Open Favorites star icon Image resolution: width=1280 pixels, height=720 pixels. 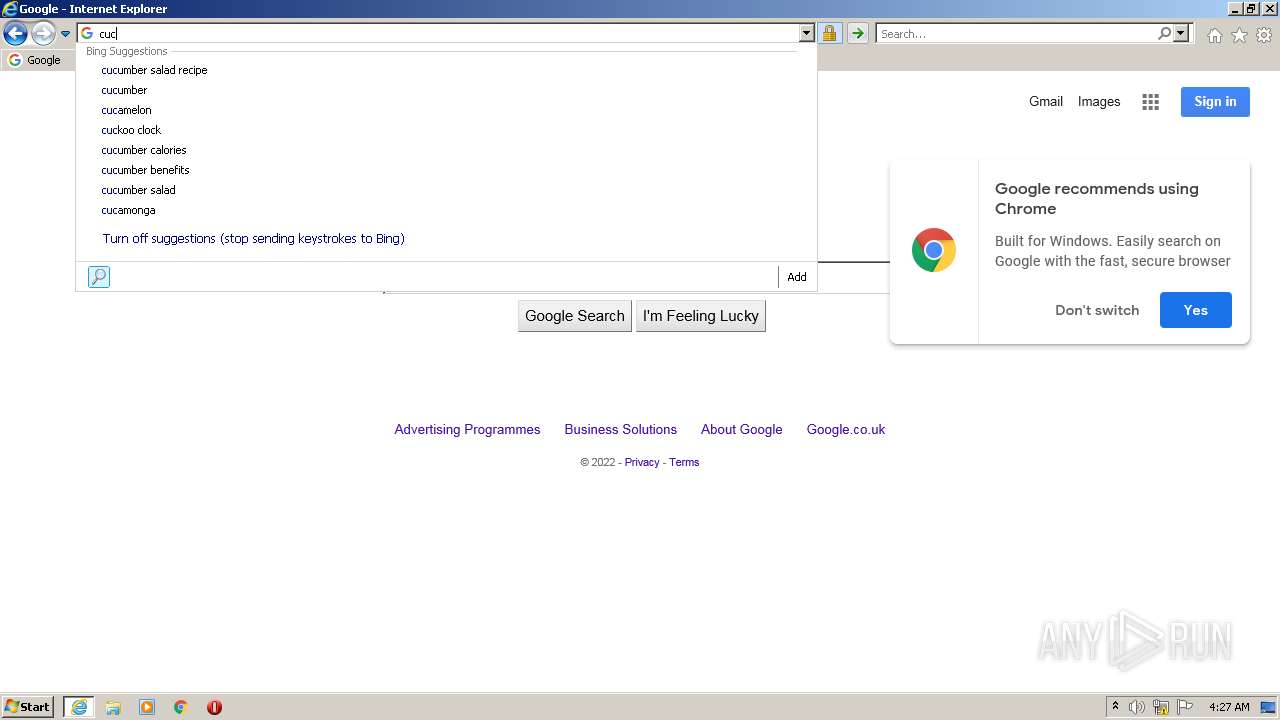(x=1239, y=35)
